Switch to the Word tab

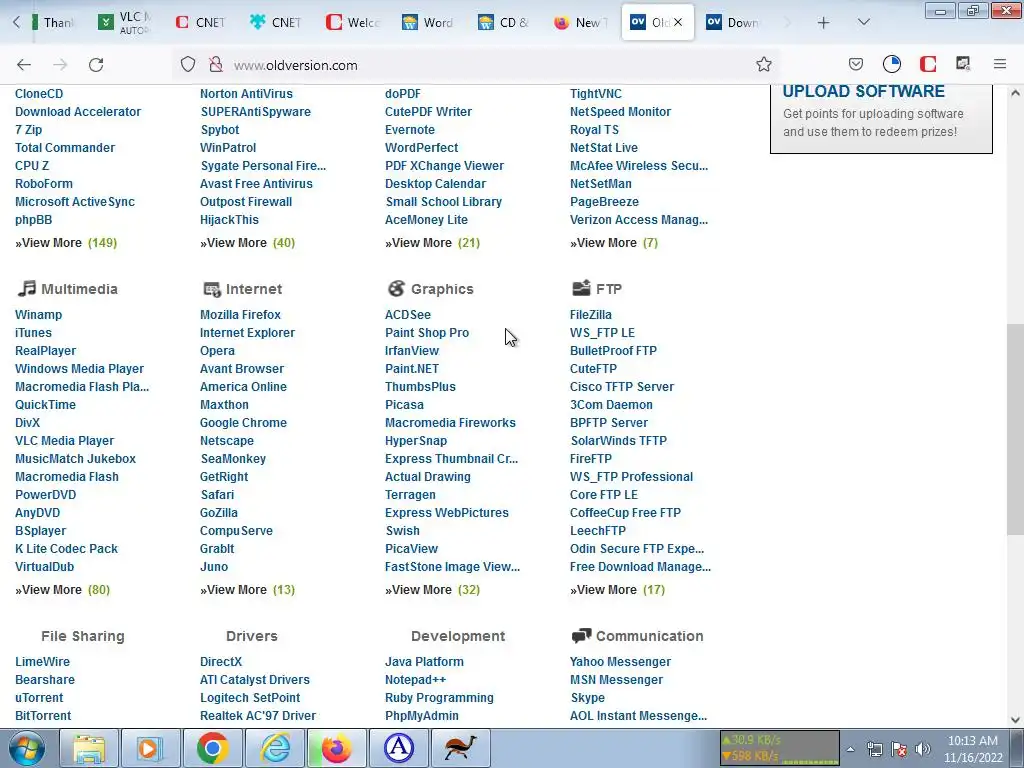[428, 22]
